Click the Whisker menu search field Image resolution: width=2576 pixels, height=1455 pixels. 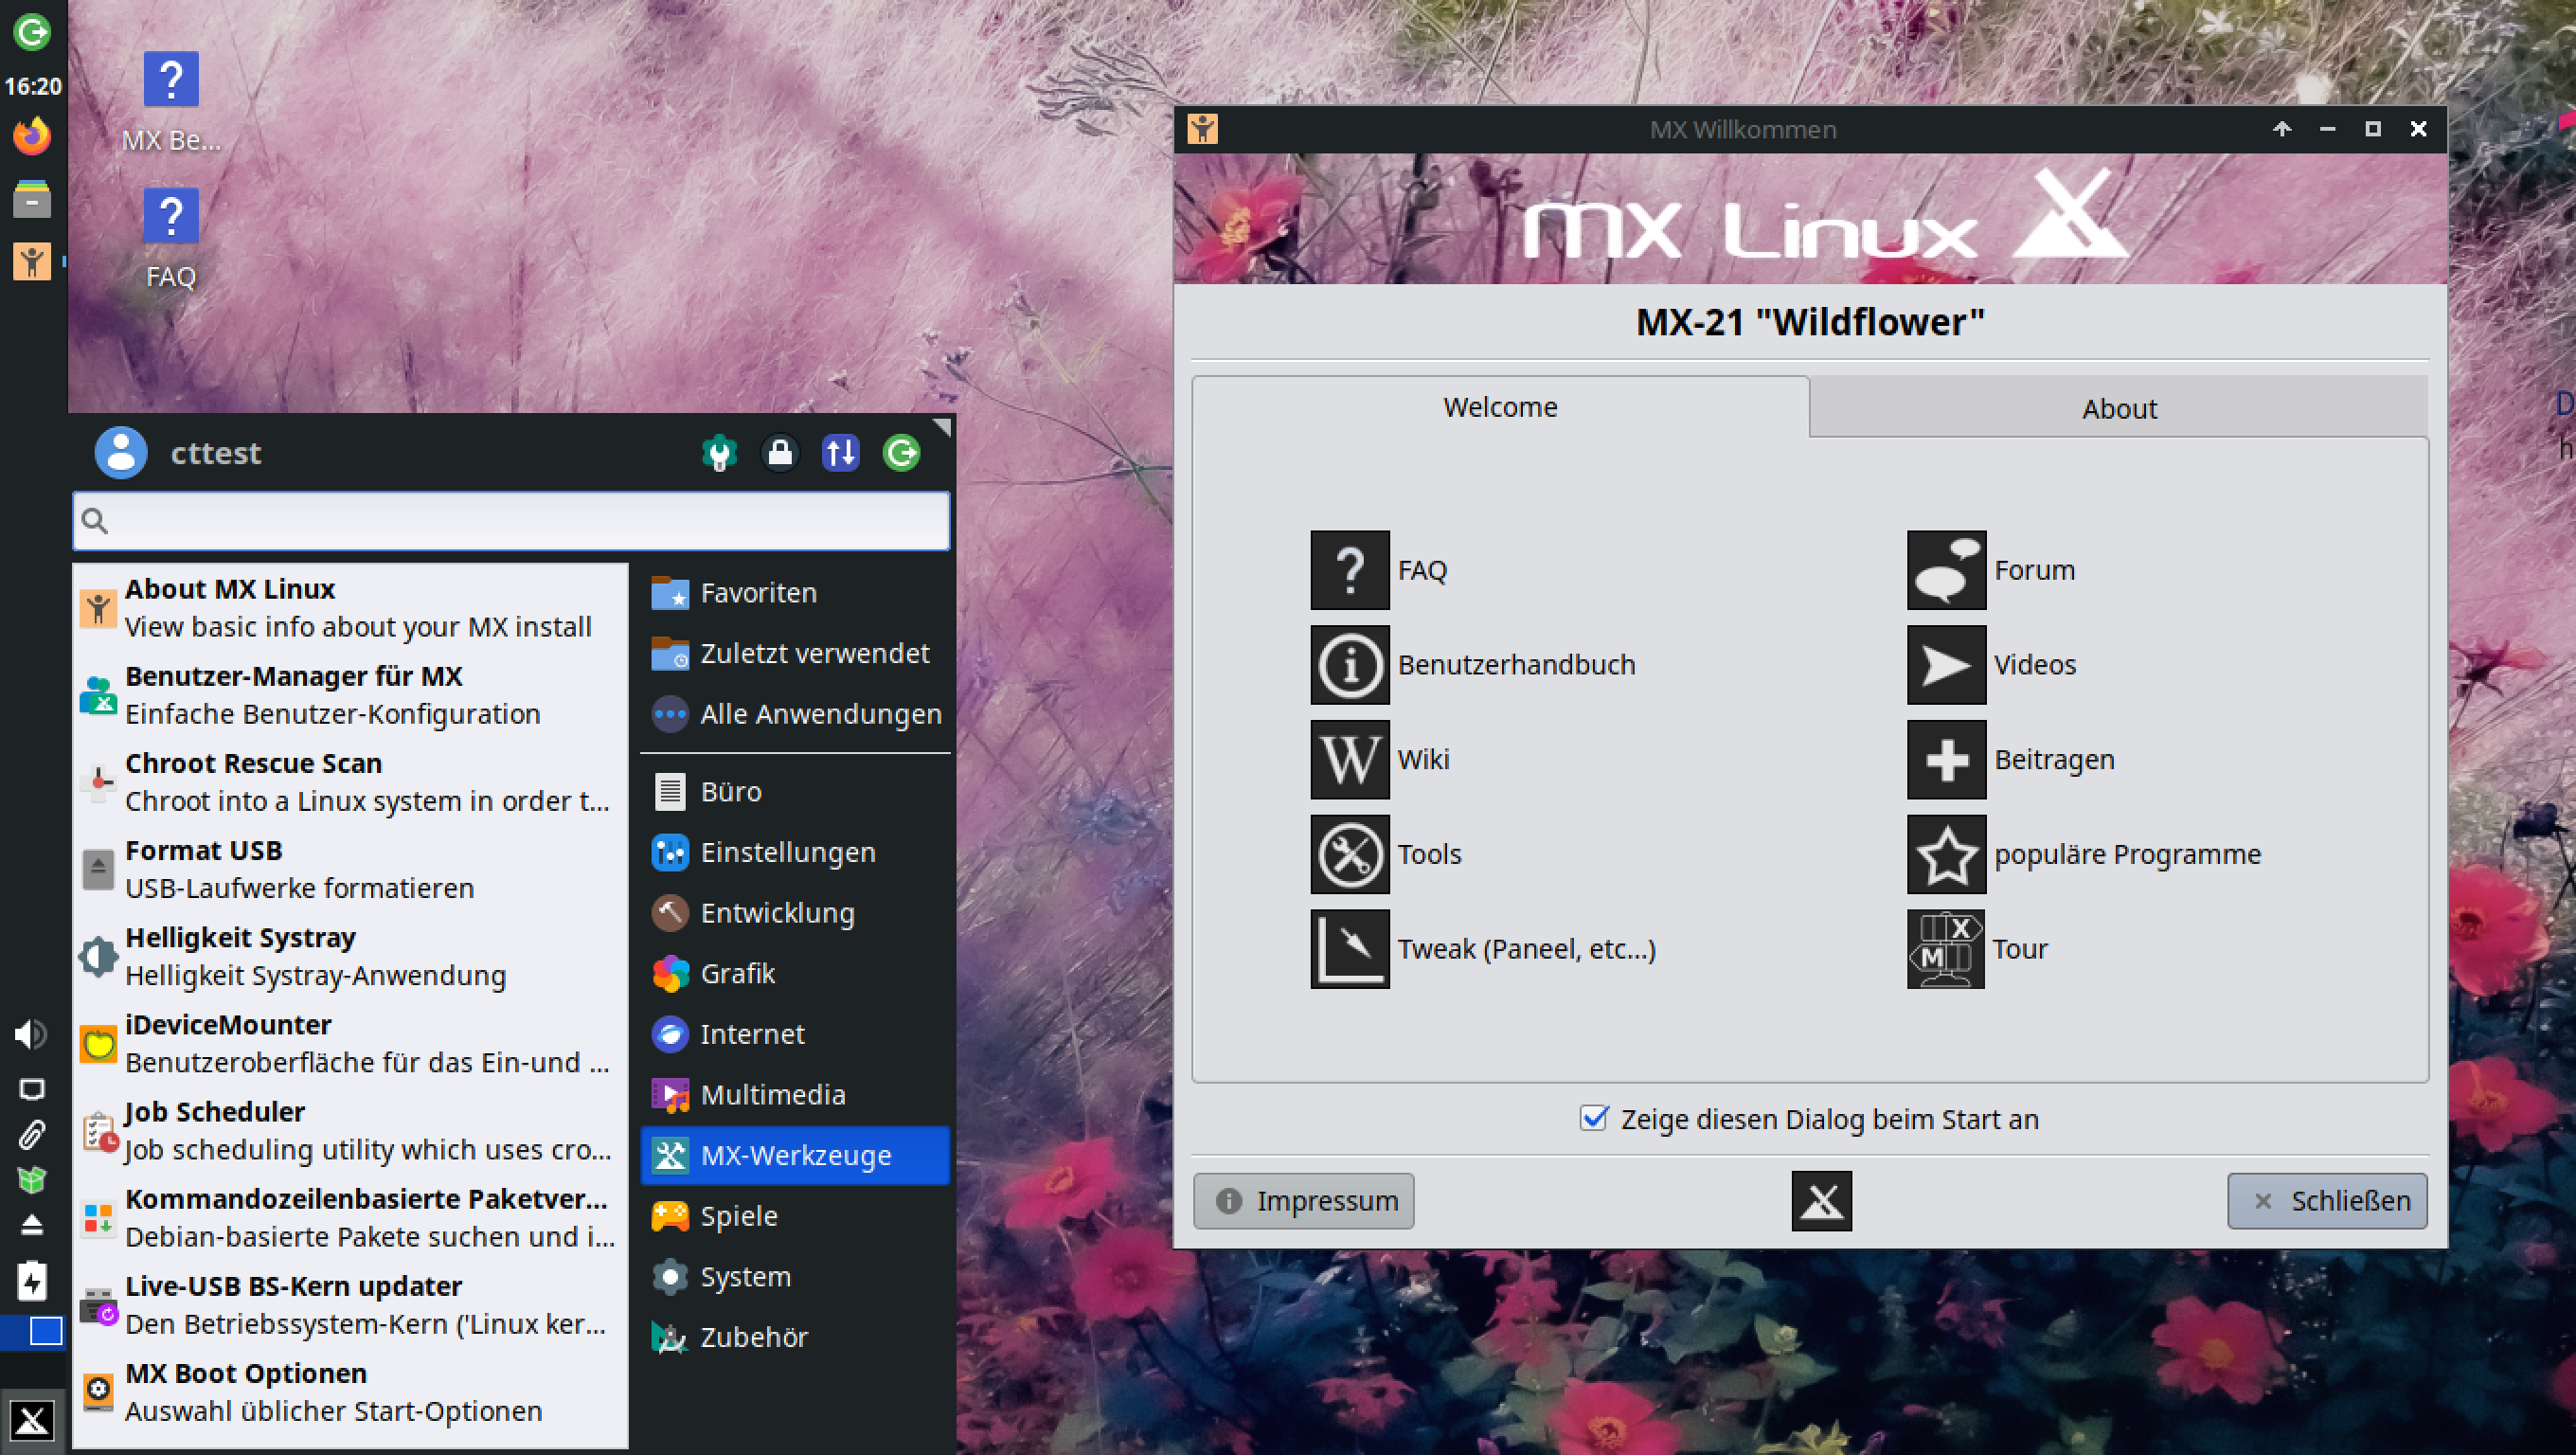(512, 521)
